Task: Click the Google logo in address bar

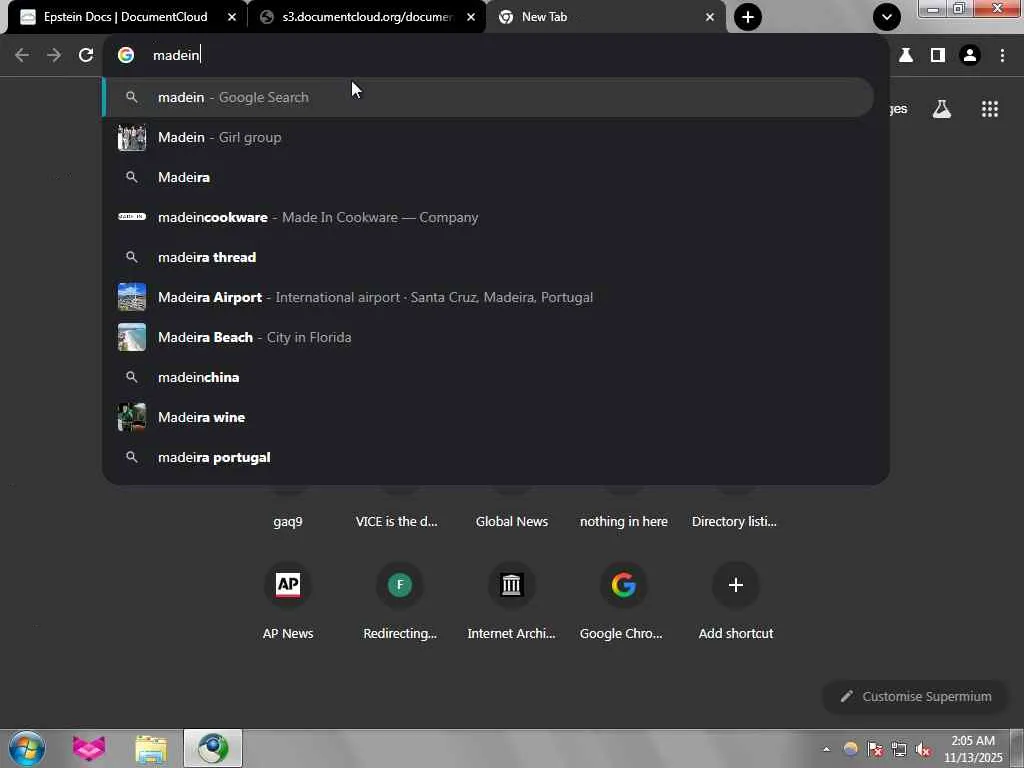Action: [x=126, y=56]
